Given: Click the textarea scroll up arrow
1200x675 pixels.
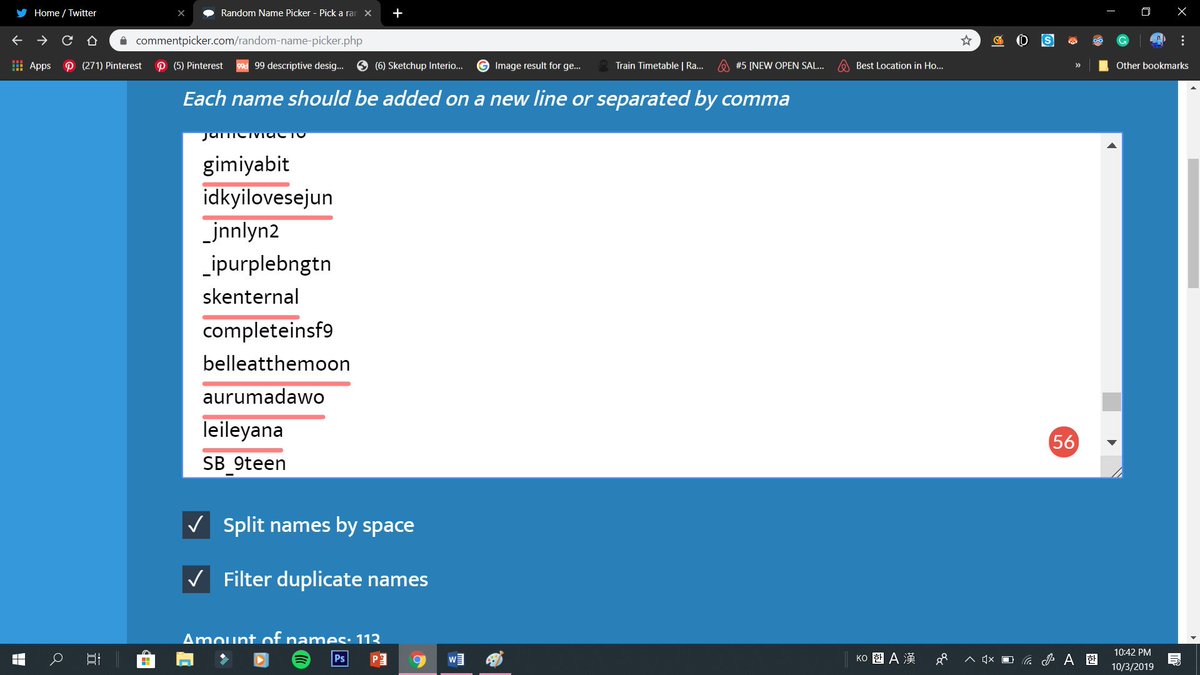Looking at the screenshot, I should pos(1111,145).
